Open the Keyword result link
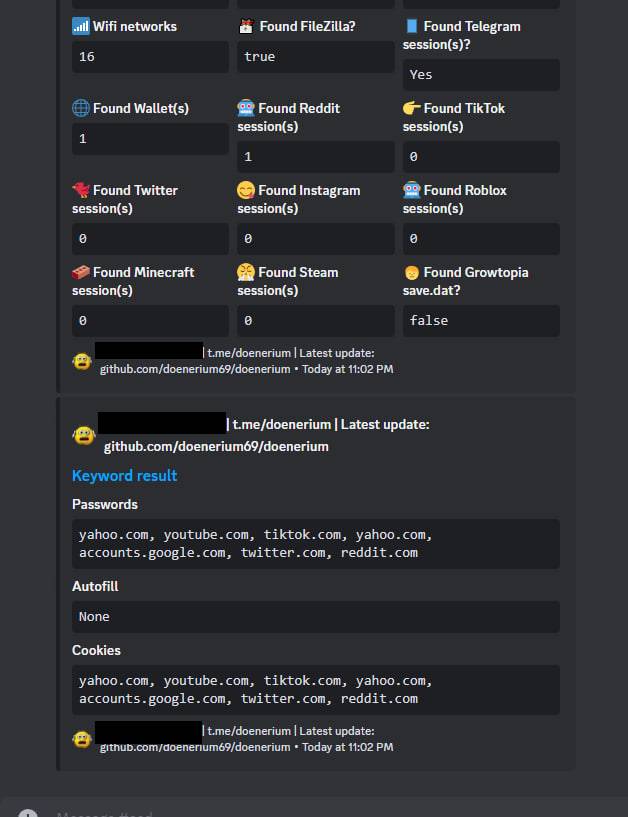Screen dimensions: 628x817 click(124, 476)
